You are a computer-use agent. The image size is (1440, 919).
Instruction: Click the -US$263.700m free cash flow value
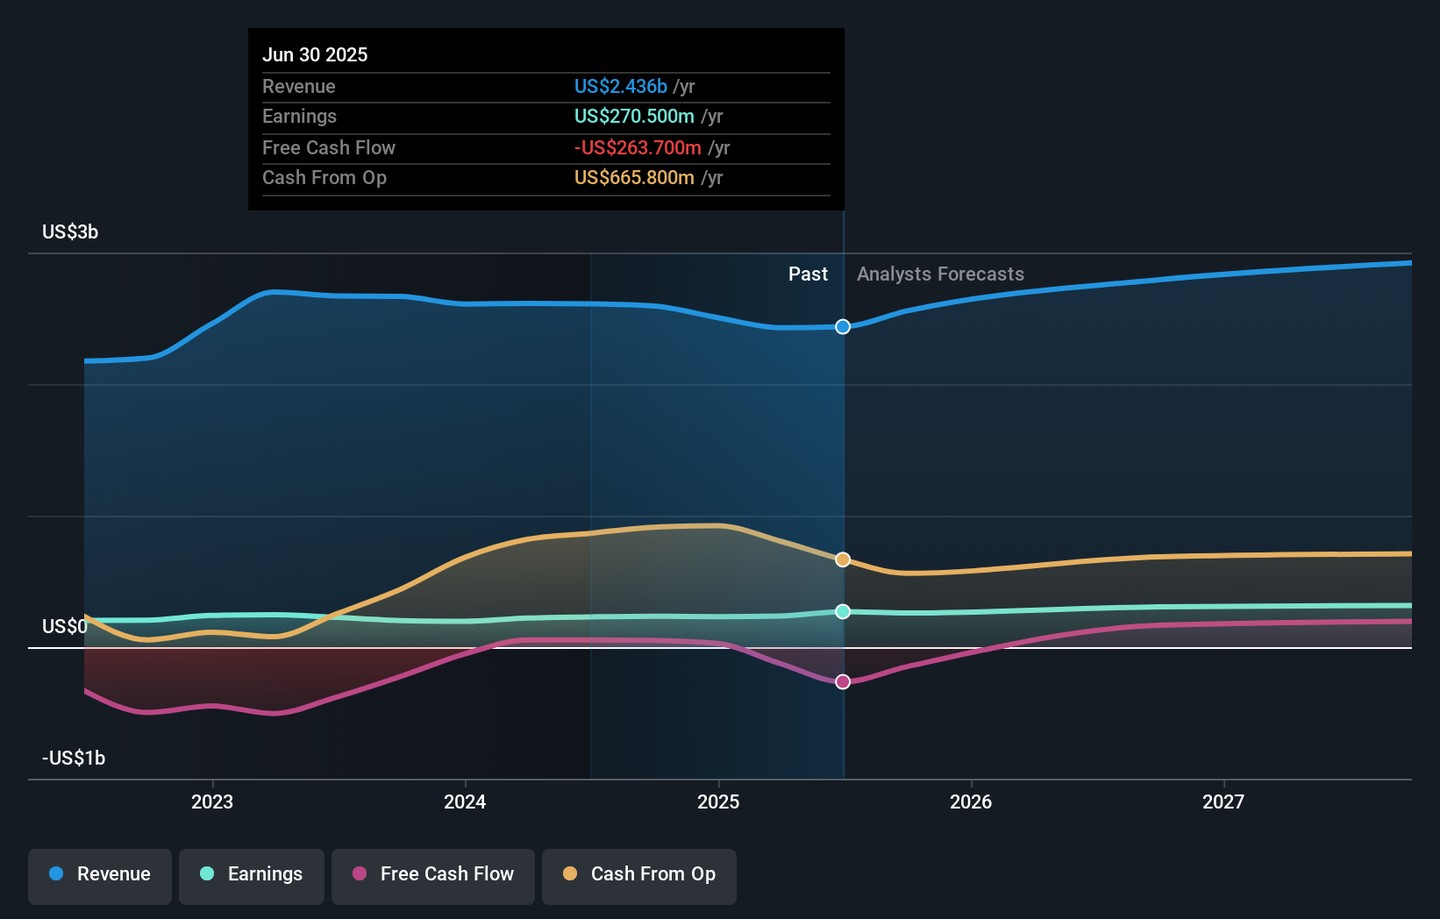637,148
